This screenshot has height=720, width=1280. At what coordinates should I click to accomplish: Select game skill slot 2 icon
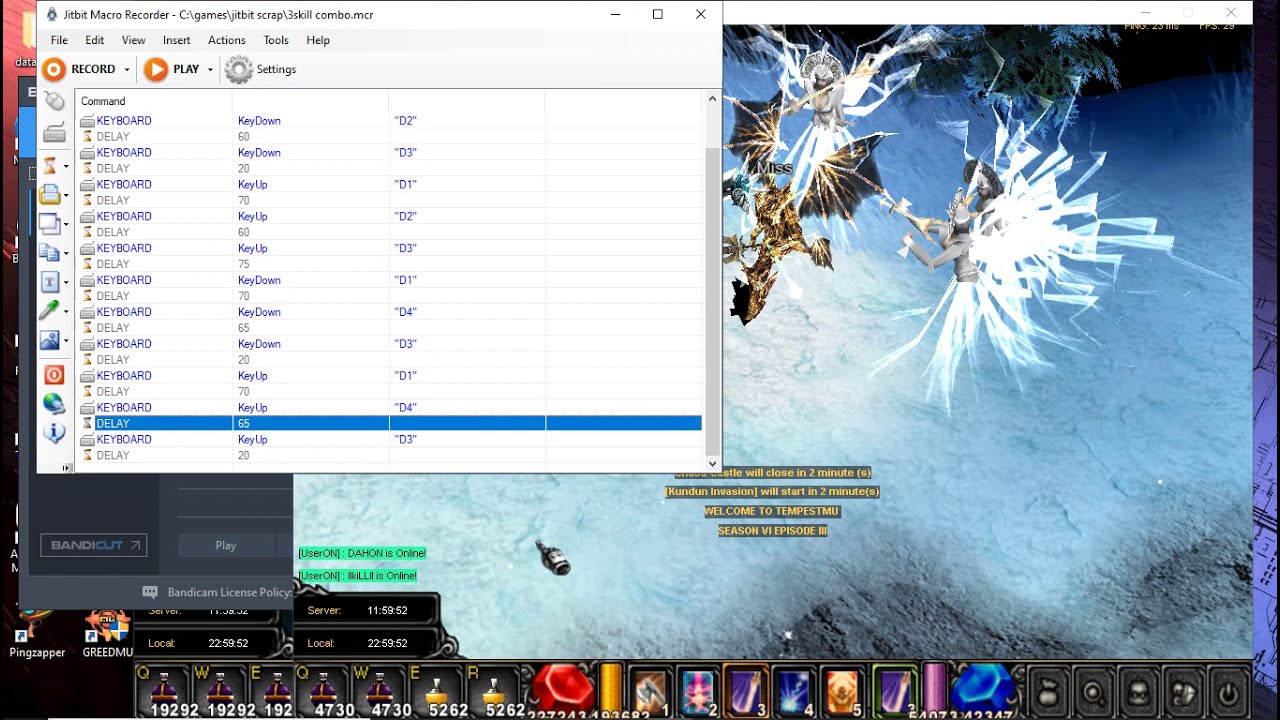[x=699, y=691]
